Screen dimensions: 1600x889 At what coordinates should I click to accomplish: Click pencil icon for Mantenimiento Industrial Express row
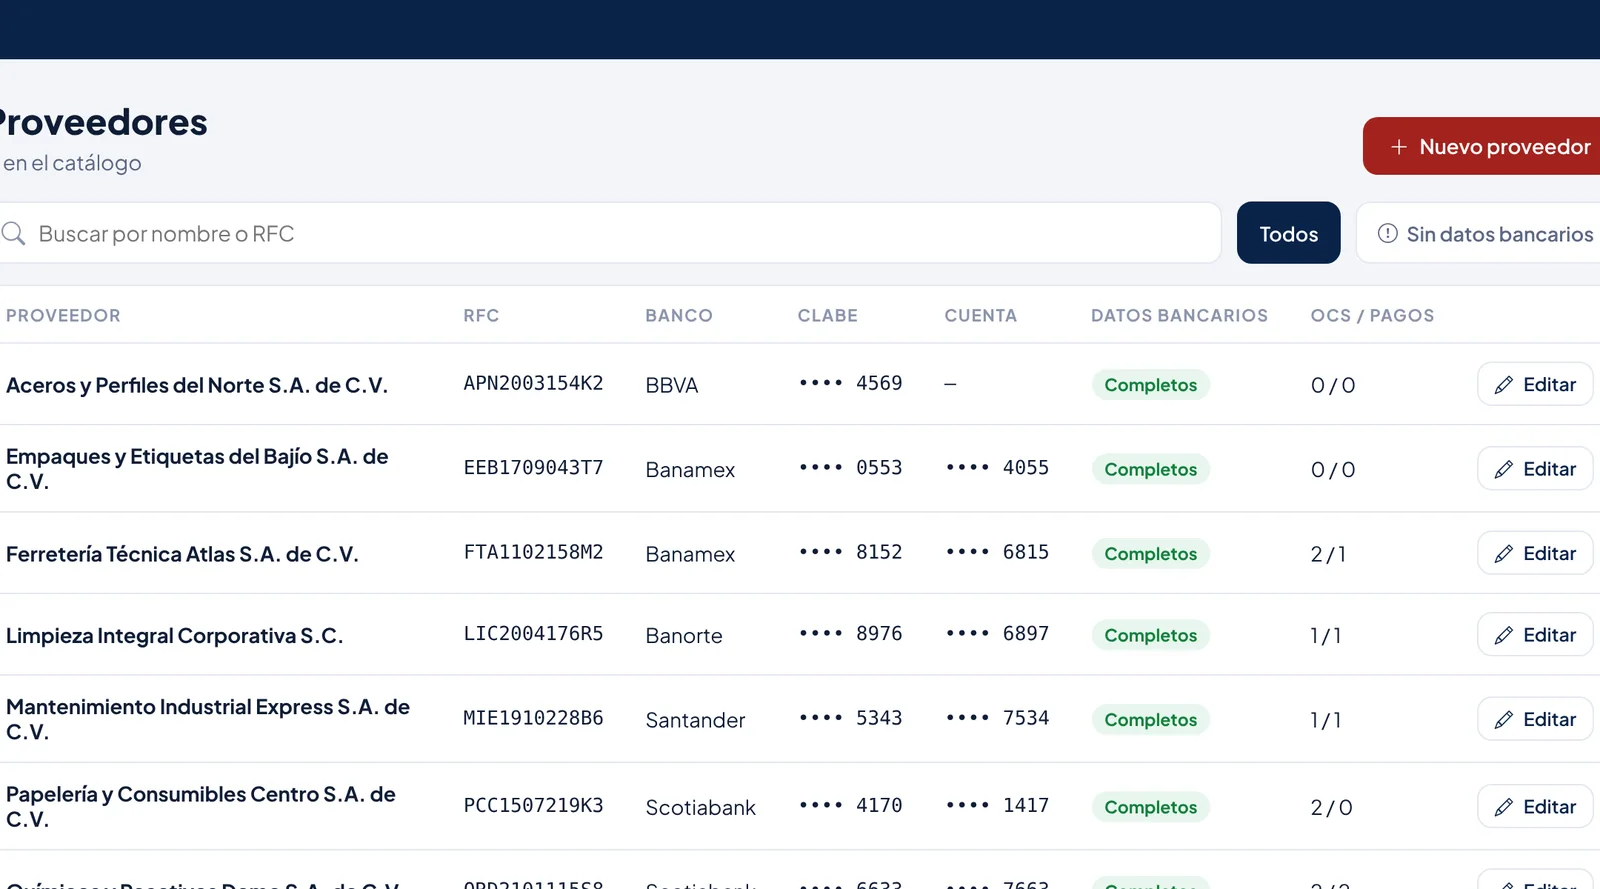click(1504, 720)
